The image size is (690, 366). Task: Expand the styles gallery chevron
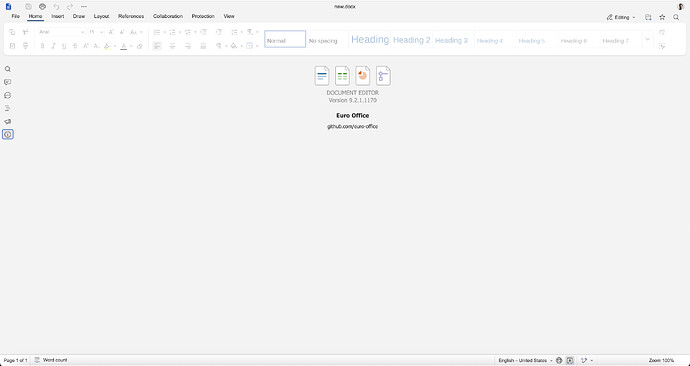pyautogui.click(x=647, y=39)
